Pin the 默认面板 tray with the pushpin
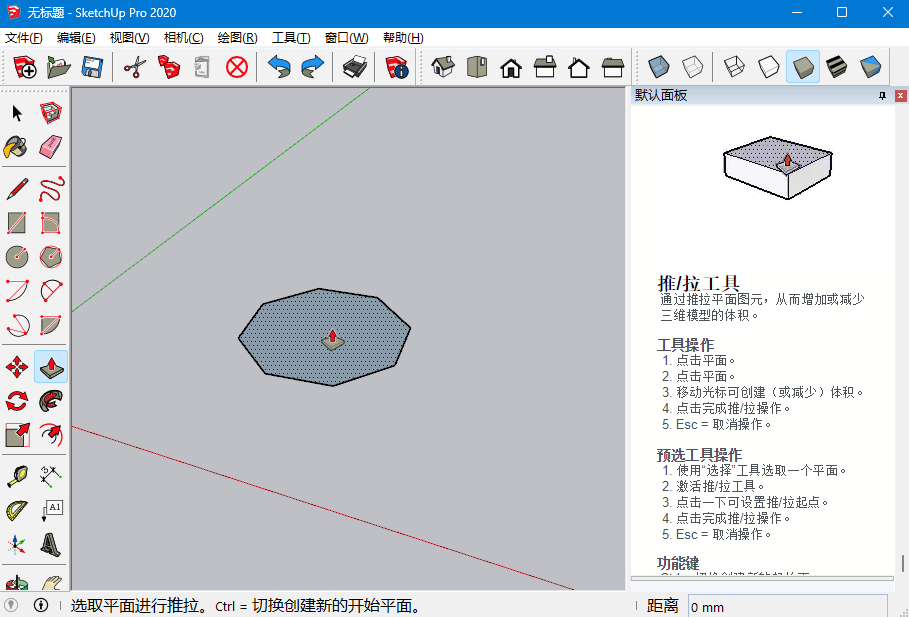The width and height of the screenshot is (909, 617). click(x=882, y=96)
